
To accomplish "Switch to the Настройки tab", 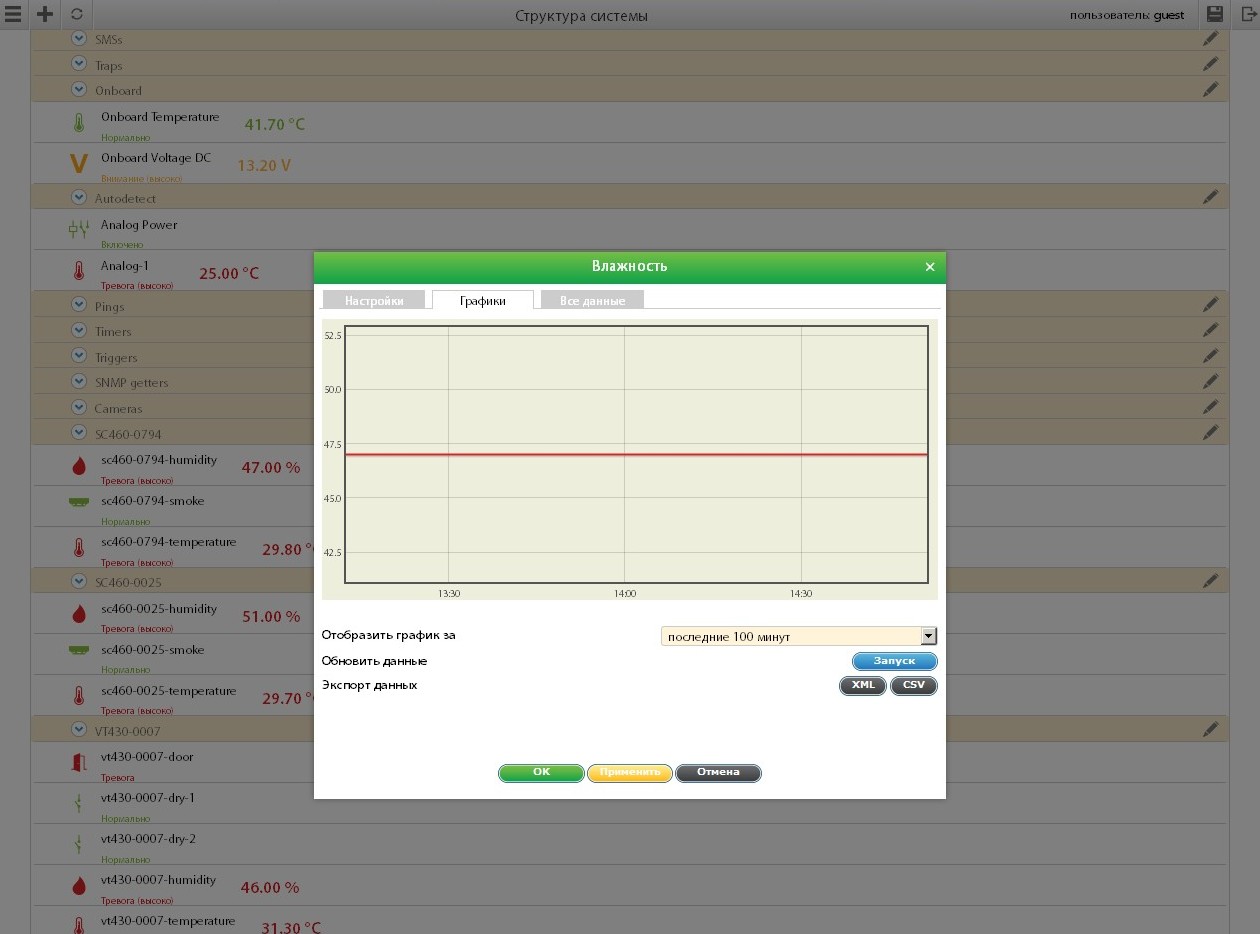I will [374, 300].
